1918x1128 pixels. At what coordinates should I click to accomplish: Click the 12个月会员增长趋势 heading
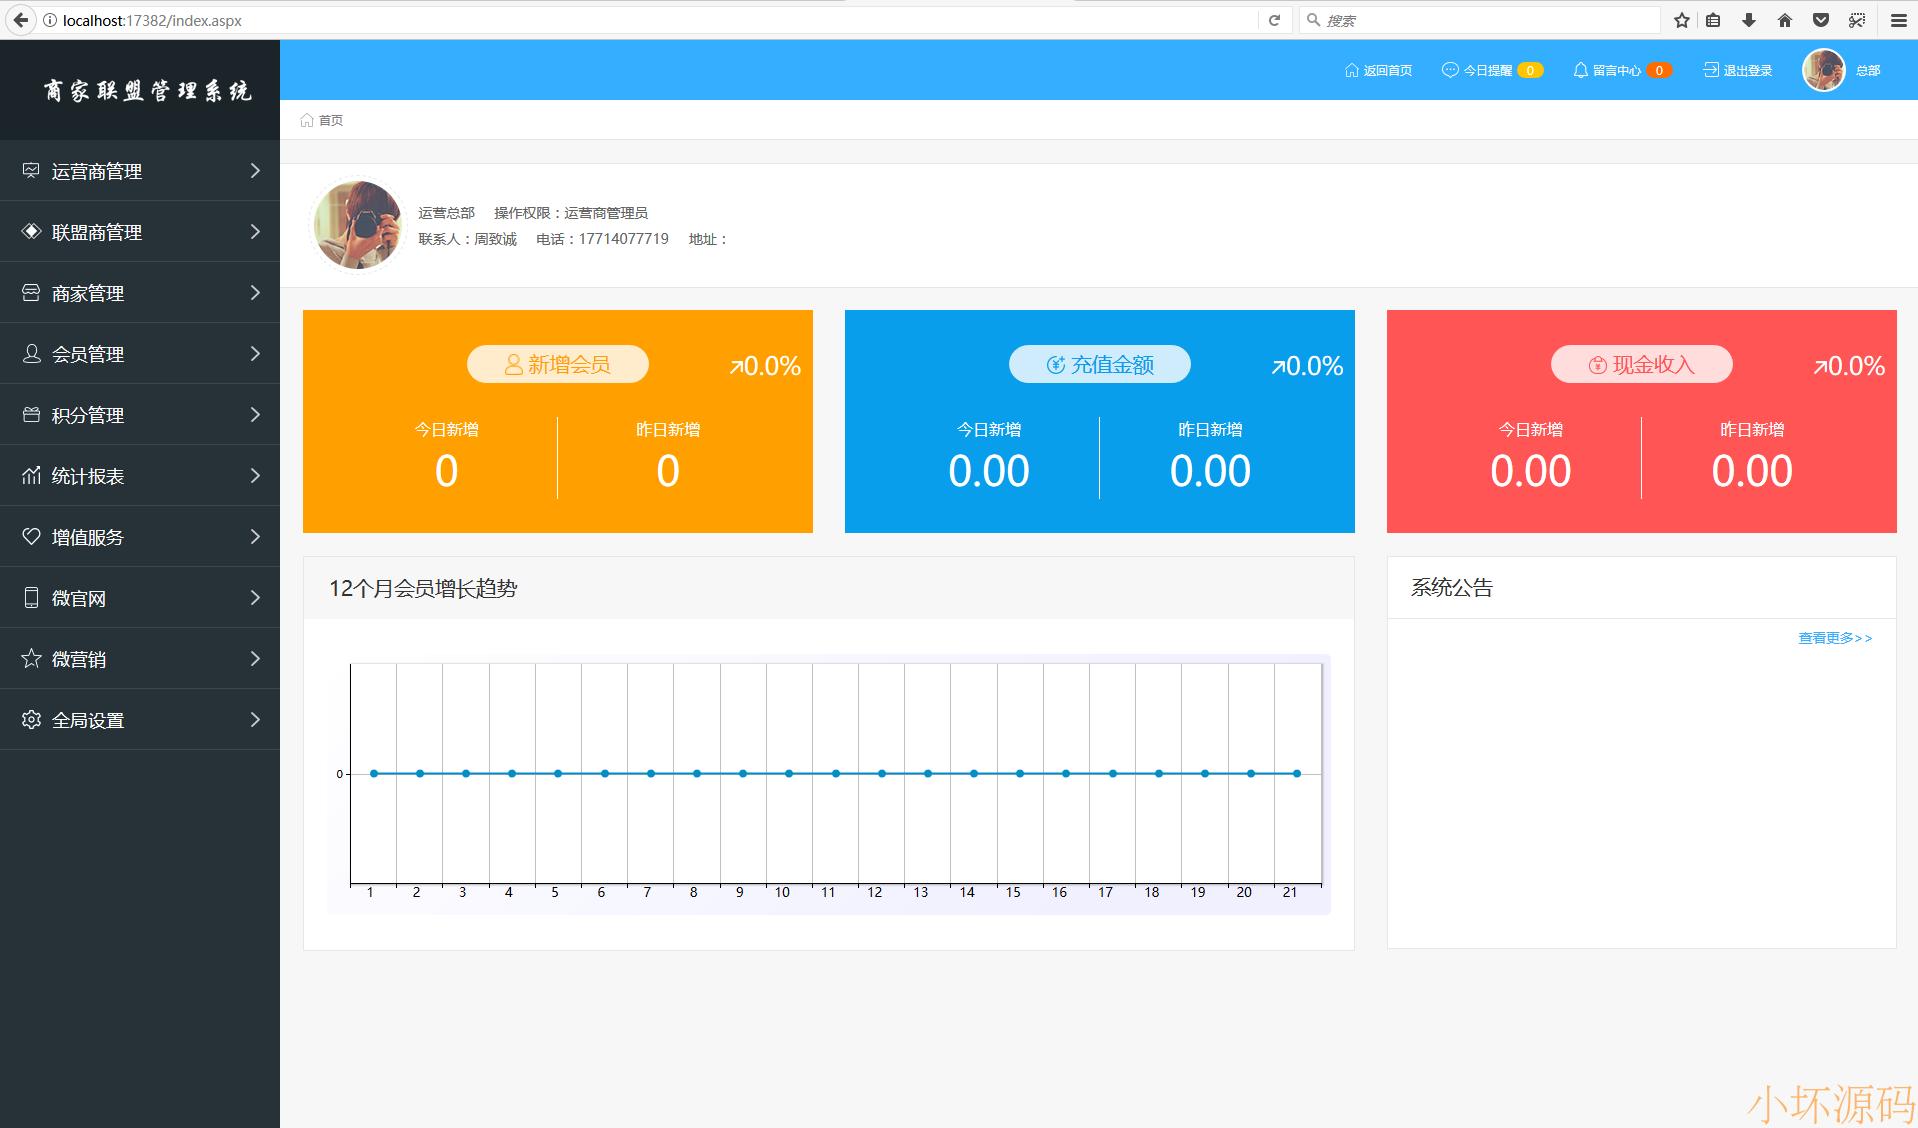pyautogui.click(x=423, y=589)
